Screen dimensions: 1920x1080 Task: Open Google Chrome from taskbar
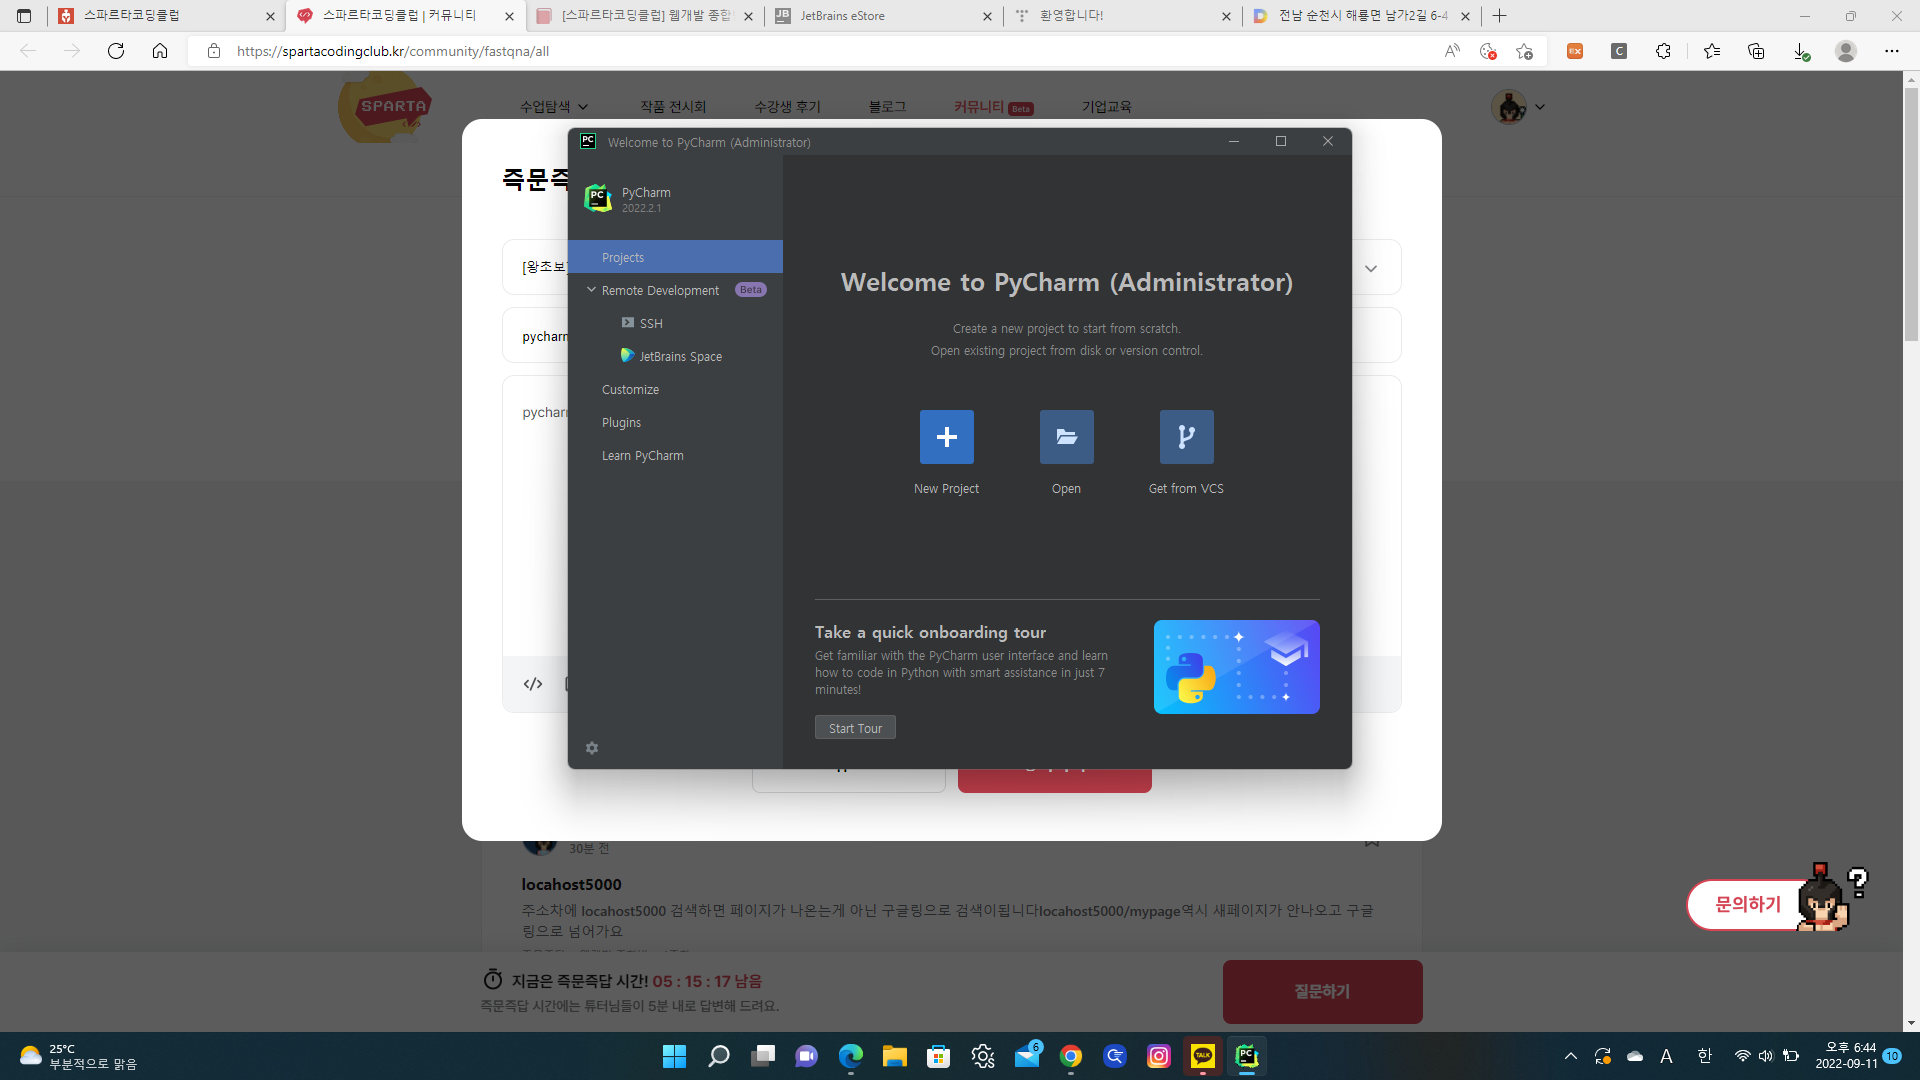(1071, 1056)
